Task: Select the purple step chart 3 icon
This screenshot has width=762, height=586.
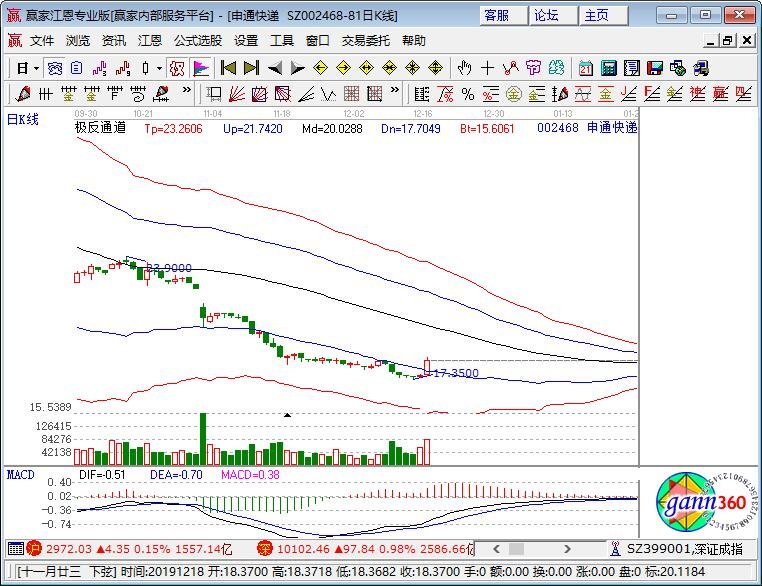Action: click(100, 69)
